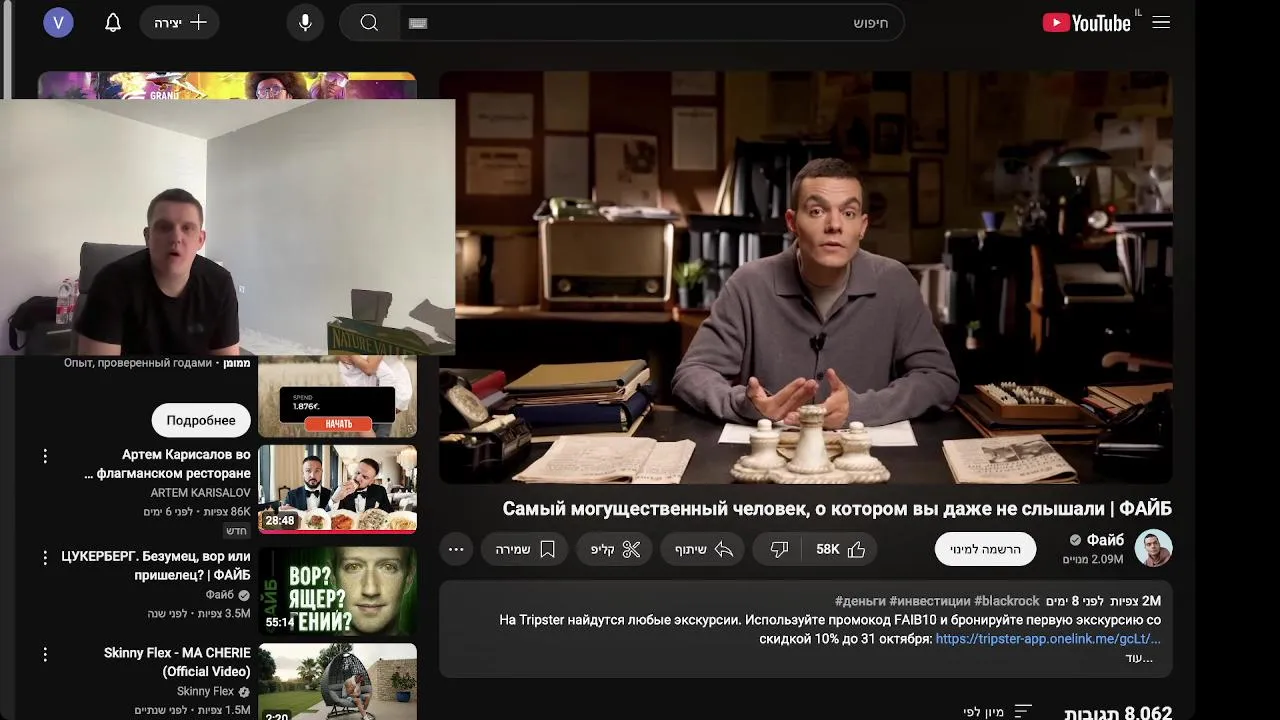Go to YouTube home via logo
The height and width of the screenshot is (720, 1280).
point(1087,22)
